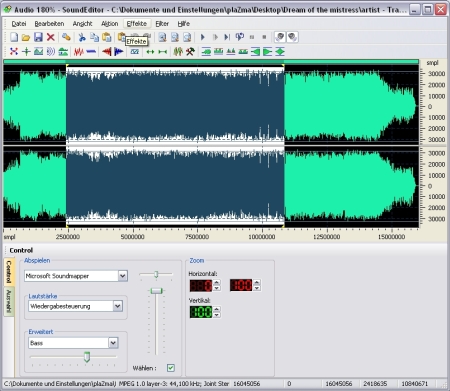Screen dimensions: 450x391
Task: Click the yellow tag properties icon
Action: coord(66,37)
